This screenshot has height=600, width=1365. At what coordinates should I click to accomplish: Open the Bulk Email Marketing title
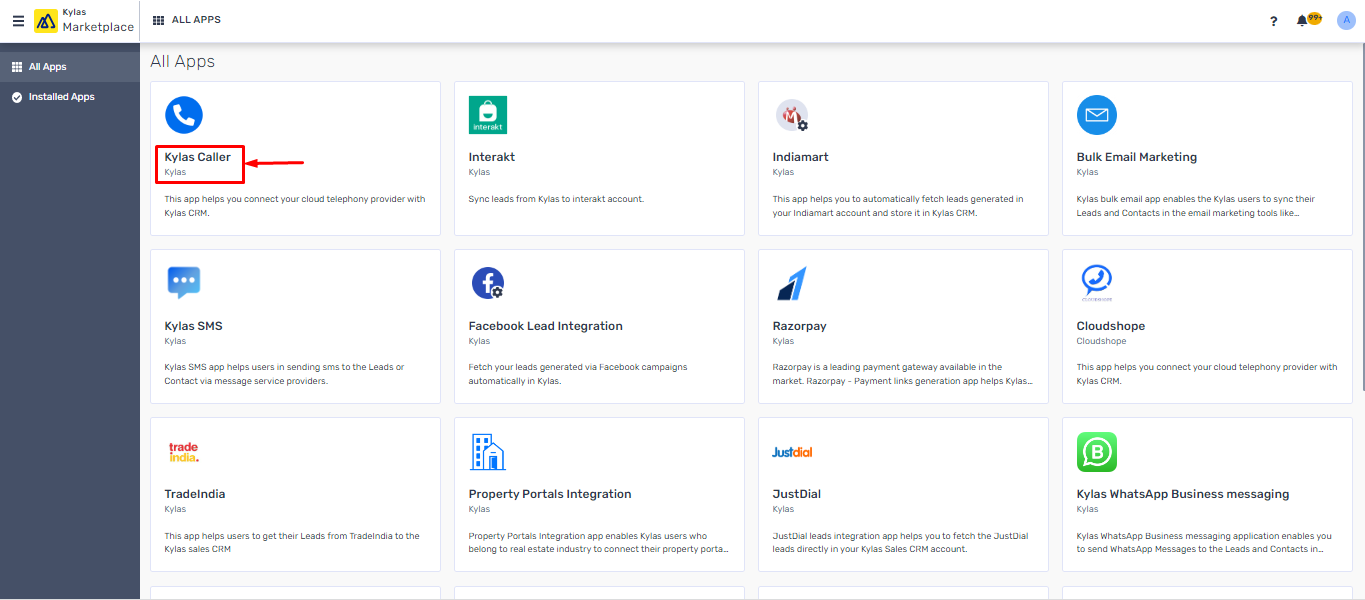(x=1137, y=157)
